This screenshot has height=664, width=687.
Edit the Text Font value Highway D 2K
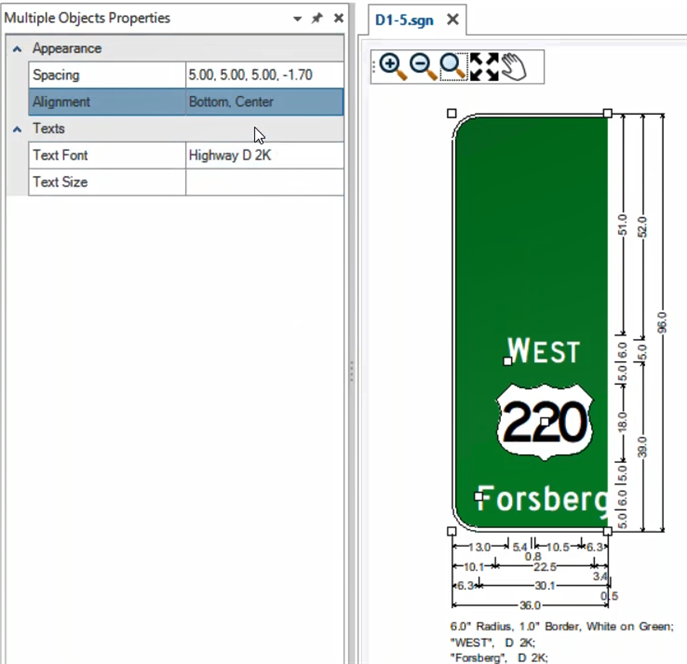click(x=265, y=155)
